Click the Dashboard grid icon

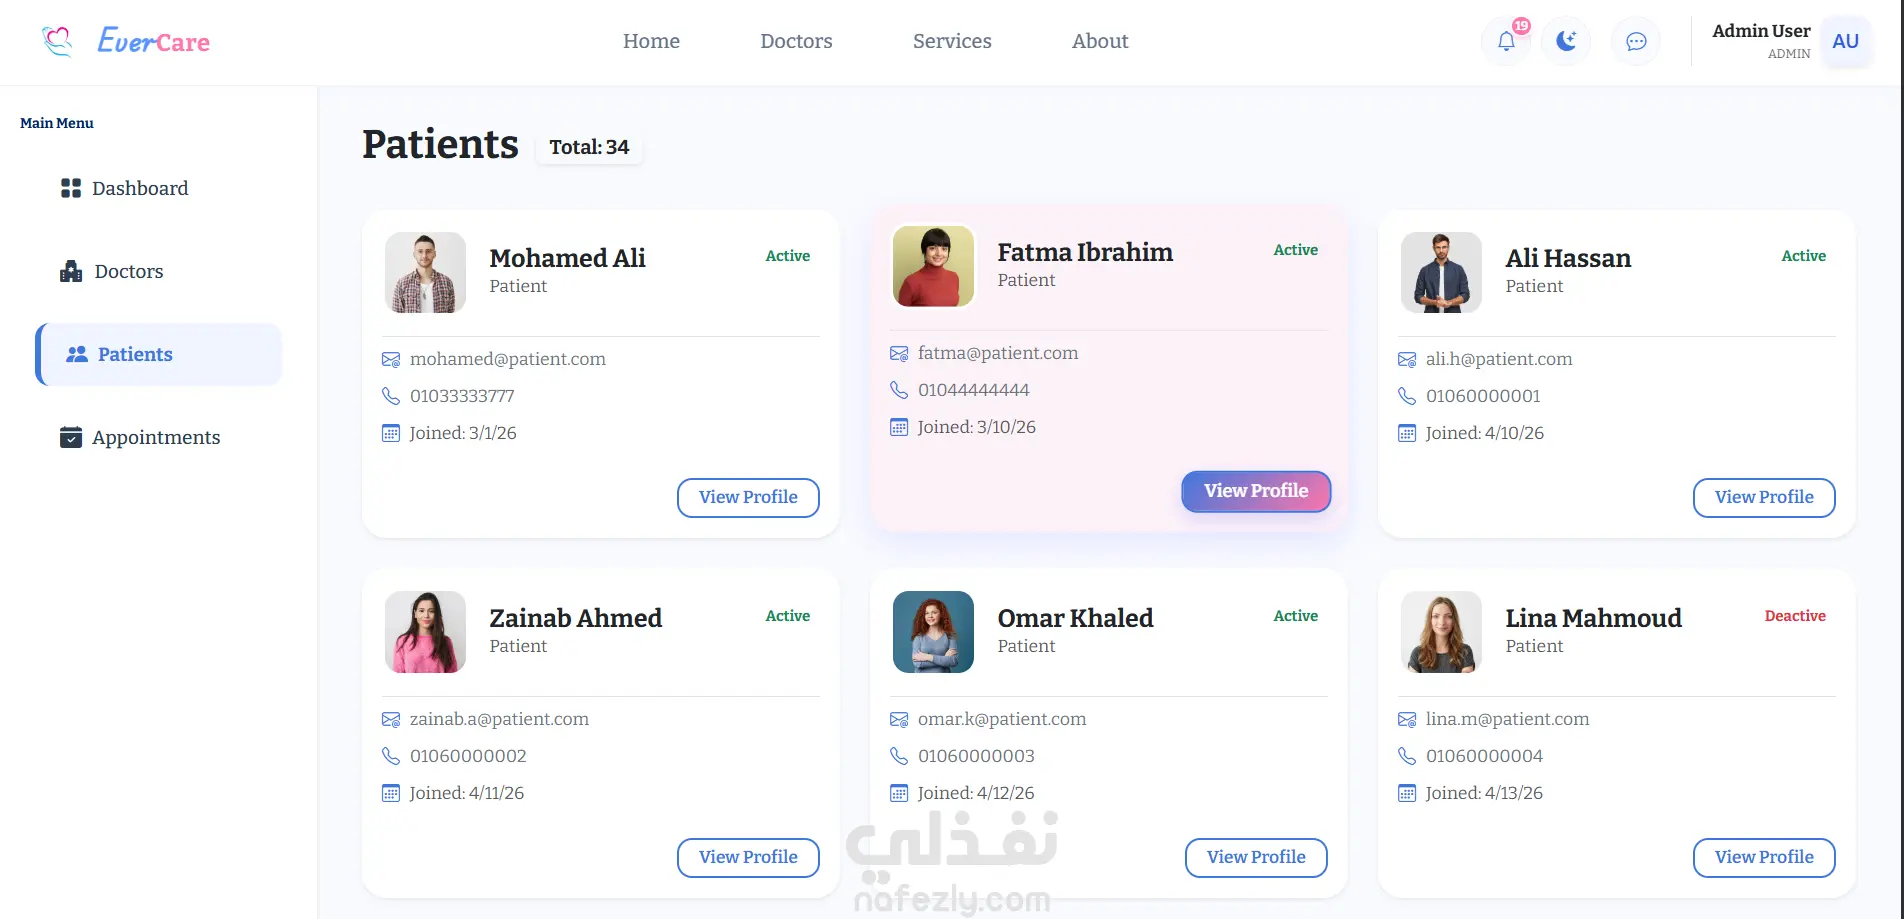coord(71,188)
